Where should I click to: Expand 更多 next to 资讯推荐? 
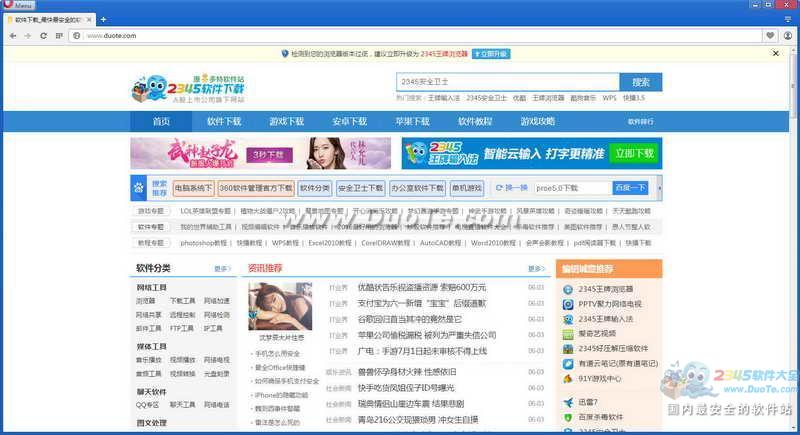coord(536,268)
